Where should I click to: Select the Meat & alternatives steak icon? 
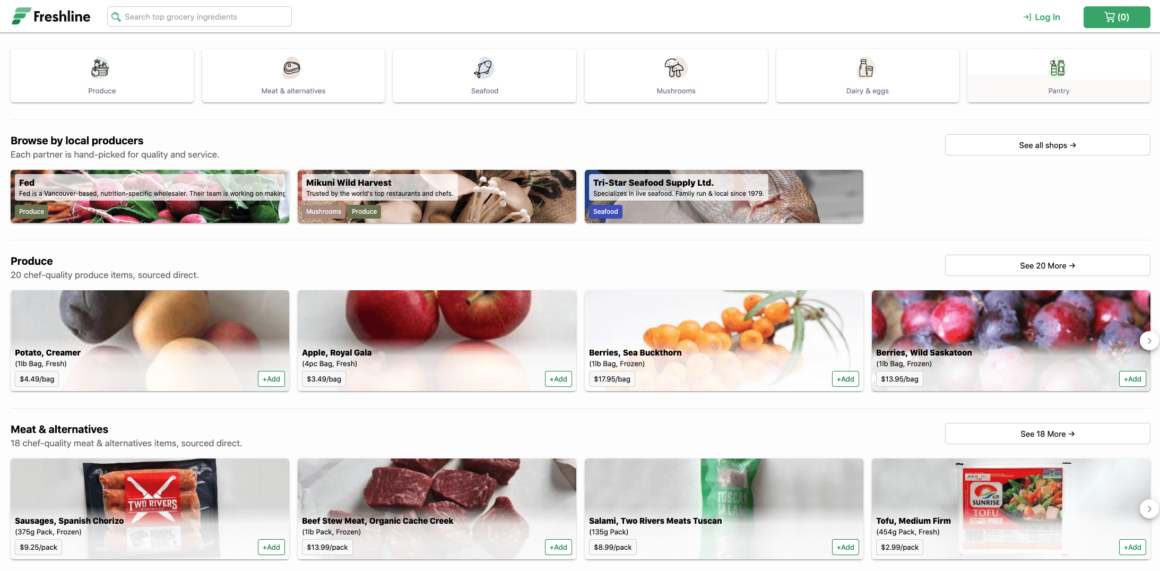(291, 68)
